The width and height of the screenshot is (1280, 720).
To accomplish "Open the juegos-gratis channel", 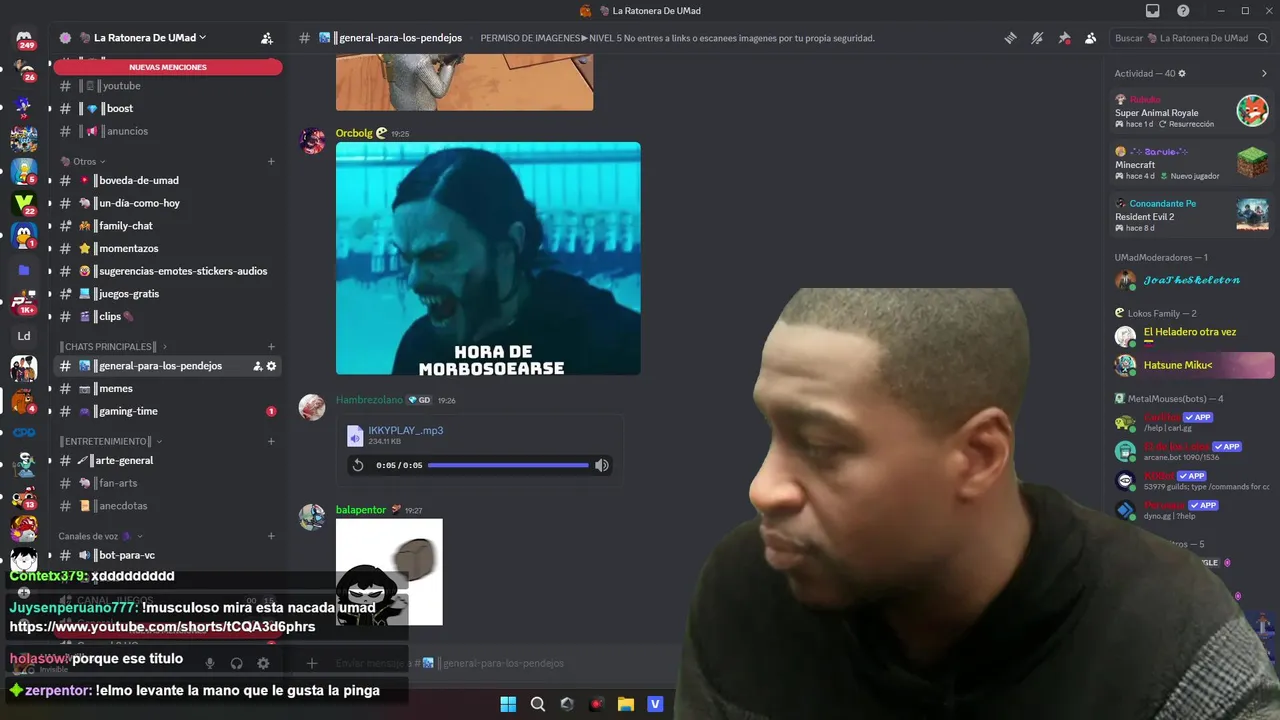I will [166, 294].
